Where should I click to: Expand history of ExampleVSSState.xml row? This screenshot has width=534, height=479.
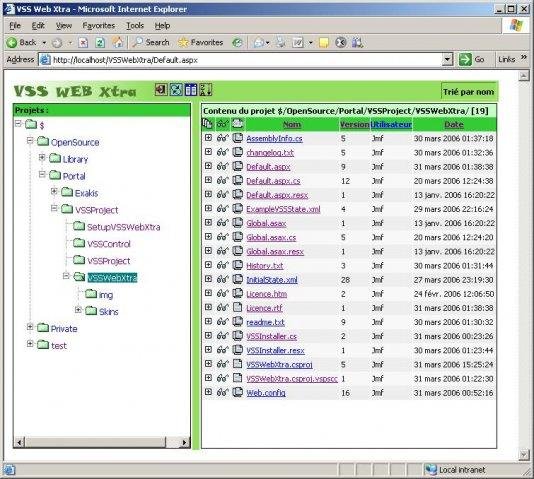click(x=208, y=208)
